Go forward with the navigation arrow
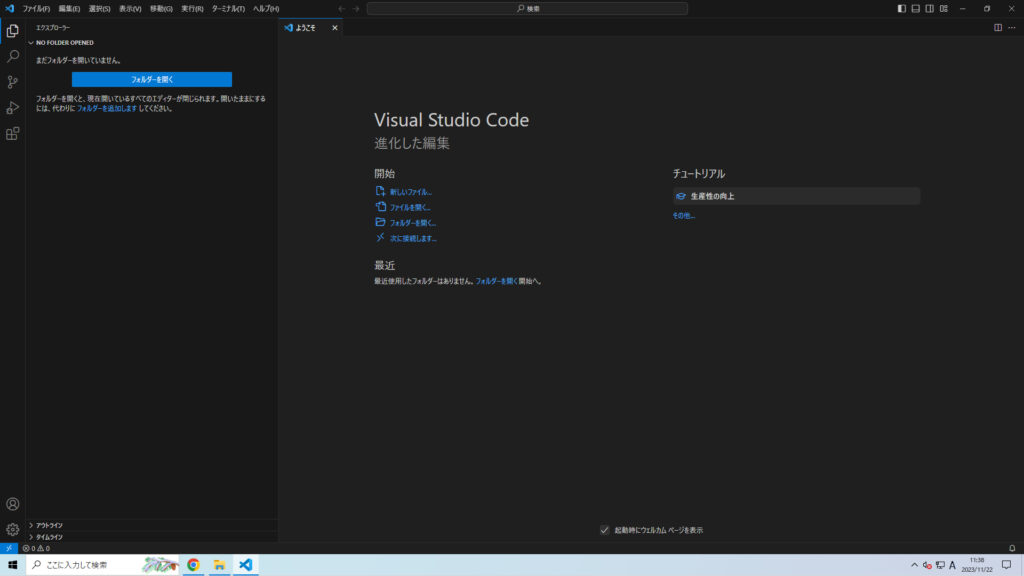Image resolution: width=1024 pixels, height=576 pixels. [357, 8]
